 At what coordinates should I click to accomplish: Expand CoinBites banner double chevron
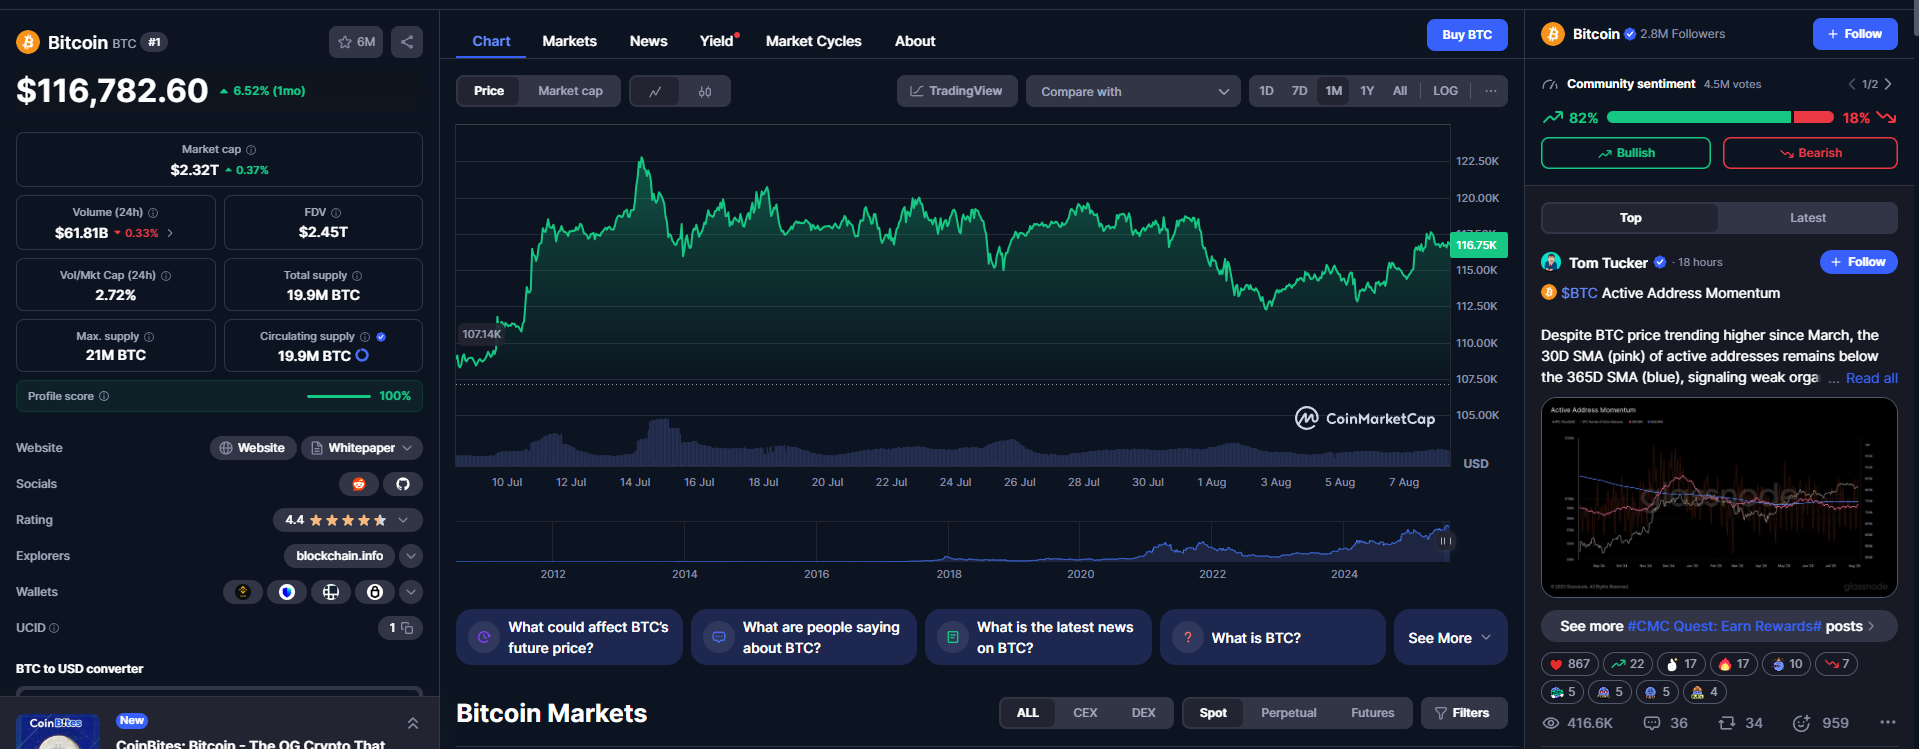(x=412, y=723)
